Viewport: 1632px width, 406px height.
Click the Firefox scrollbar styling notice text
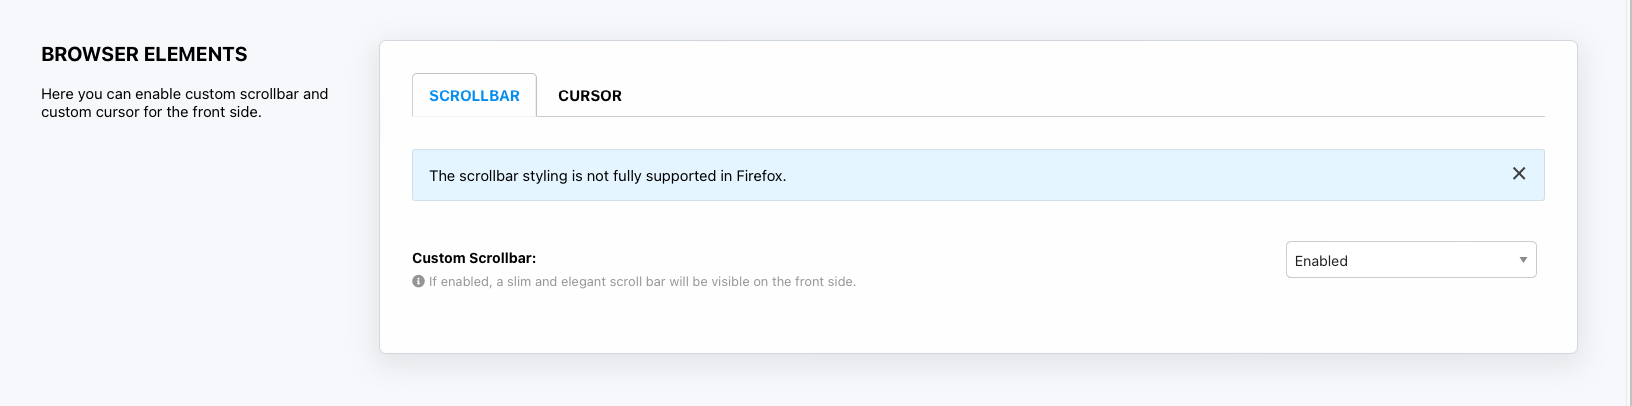coord(607,176)
